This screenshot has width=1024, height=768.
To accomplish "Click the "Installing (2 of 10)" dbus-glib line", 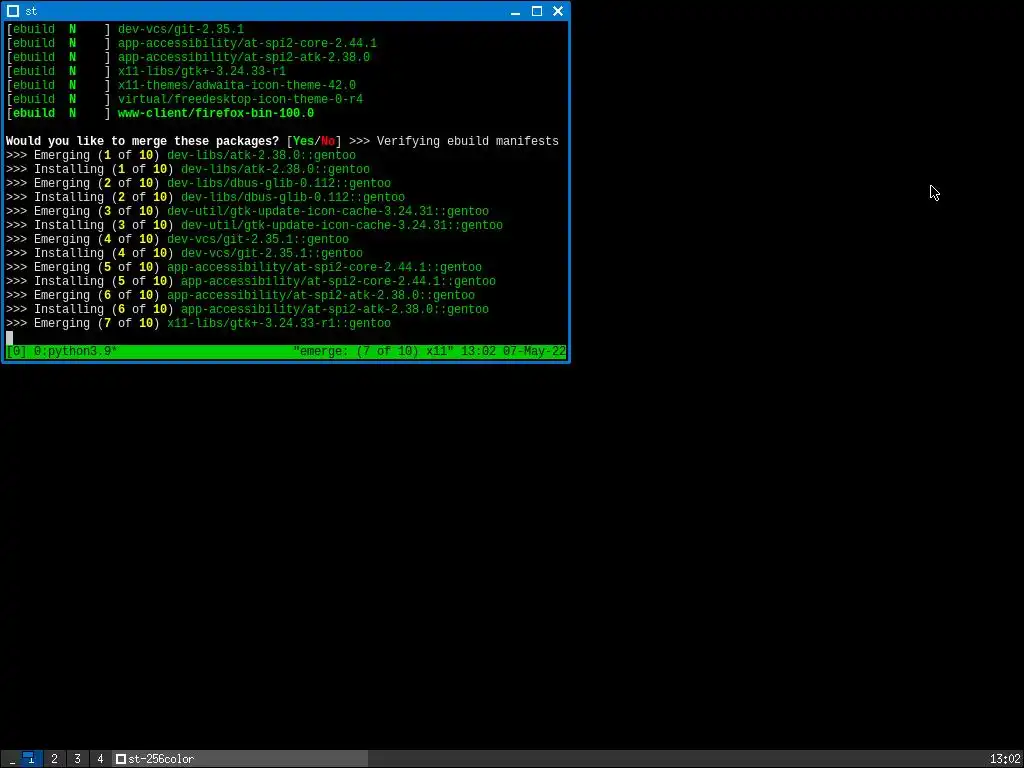I will click(x=205, y=197).
